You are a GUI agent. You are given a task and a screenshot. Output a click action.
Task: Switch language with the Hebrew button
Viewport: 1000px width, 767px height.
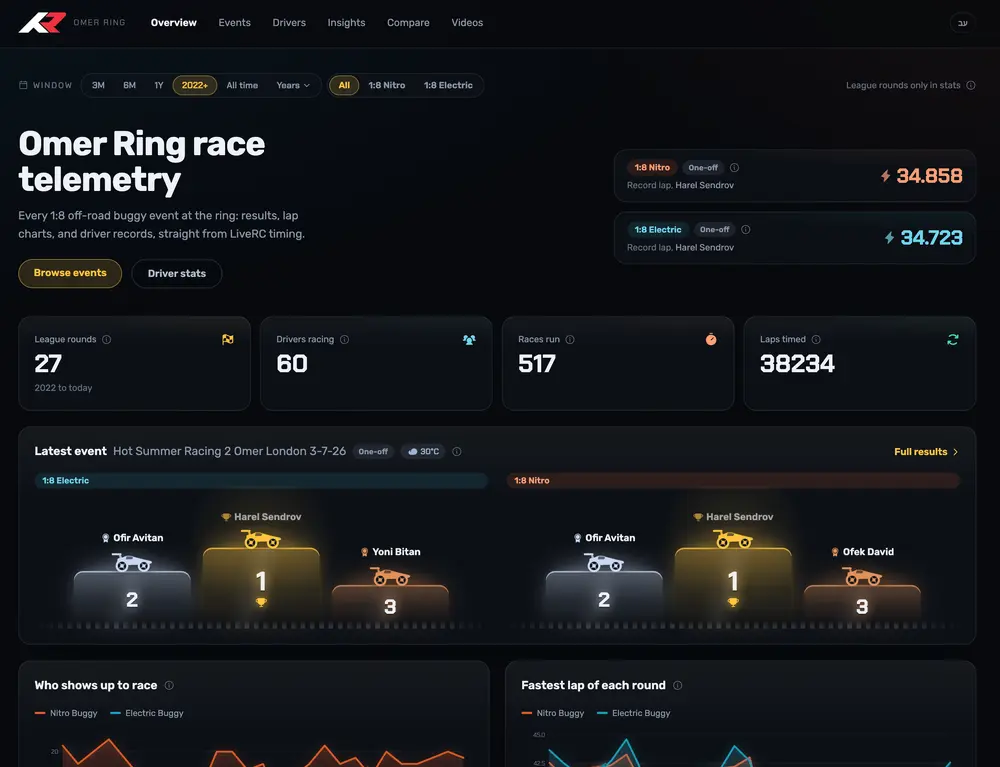[x=962, y=23]
